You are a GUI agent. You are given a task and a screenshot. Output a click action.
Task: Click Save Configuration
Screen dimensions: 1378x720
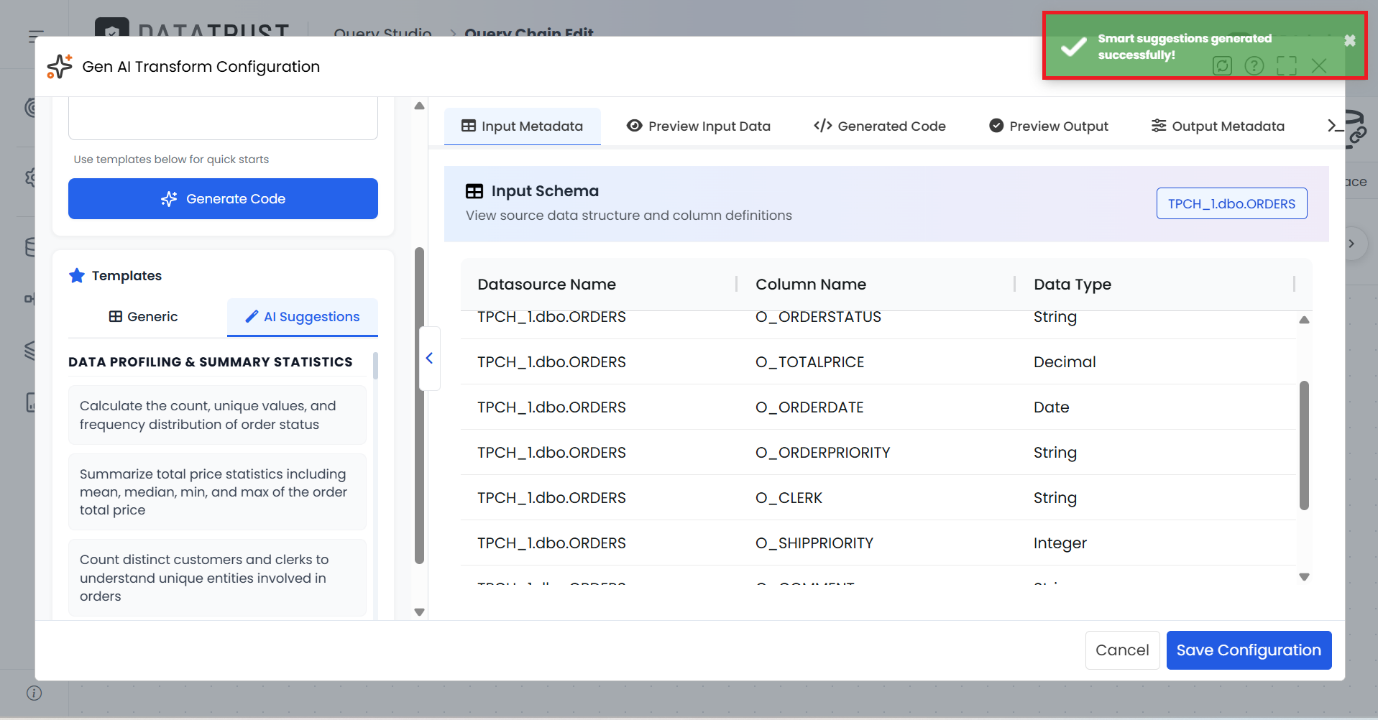click(1249, 650)
